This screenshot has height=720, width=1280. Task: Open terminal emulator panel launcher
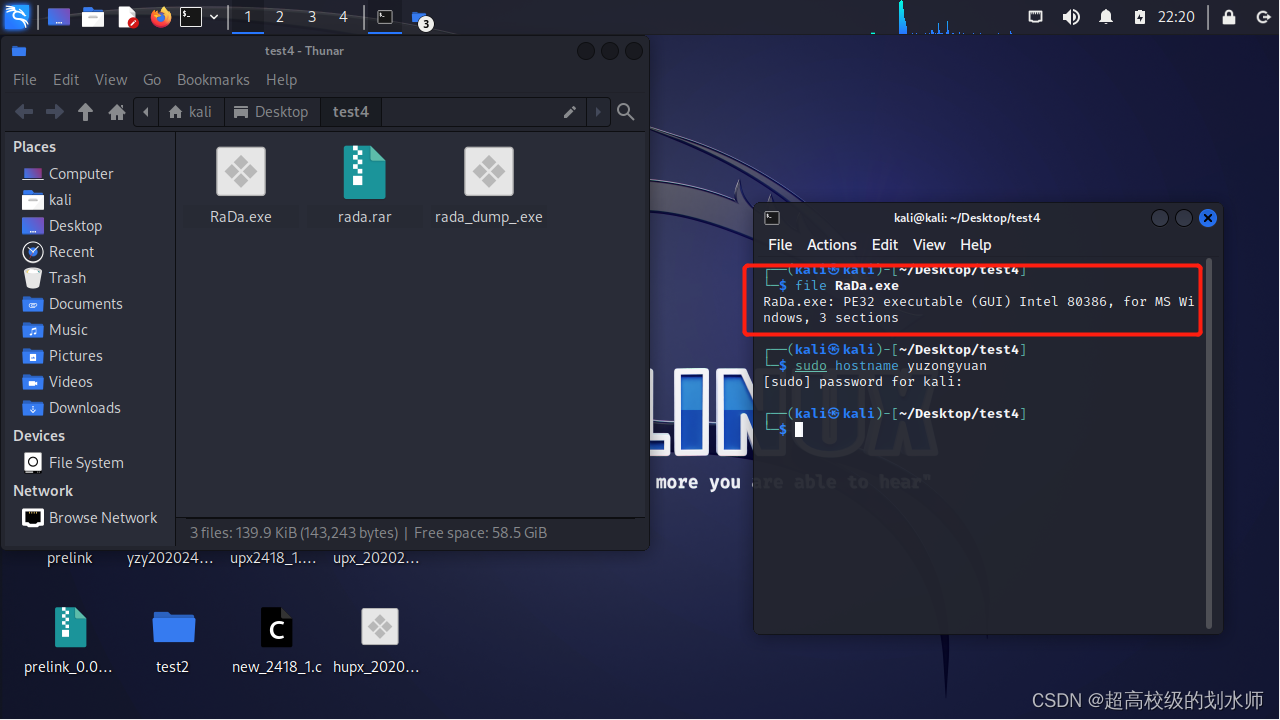[x=191, y=17]
